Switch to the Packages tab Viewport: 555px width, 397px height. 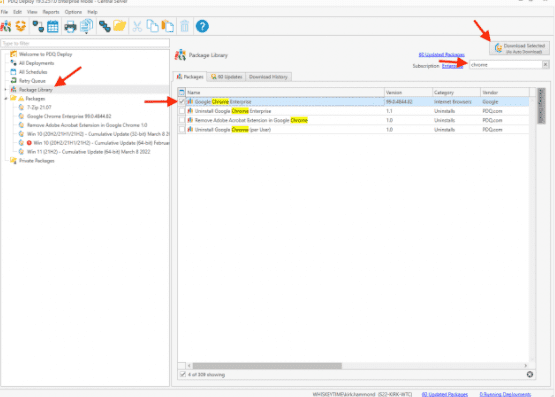pyautogui.click(x=190, y=77)
